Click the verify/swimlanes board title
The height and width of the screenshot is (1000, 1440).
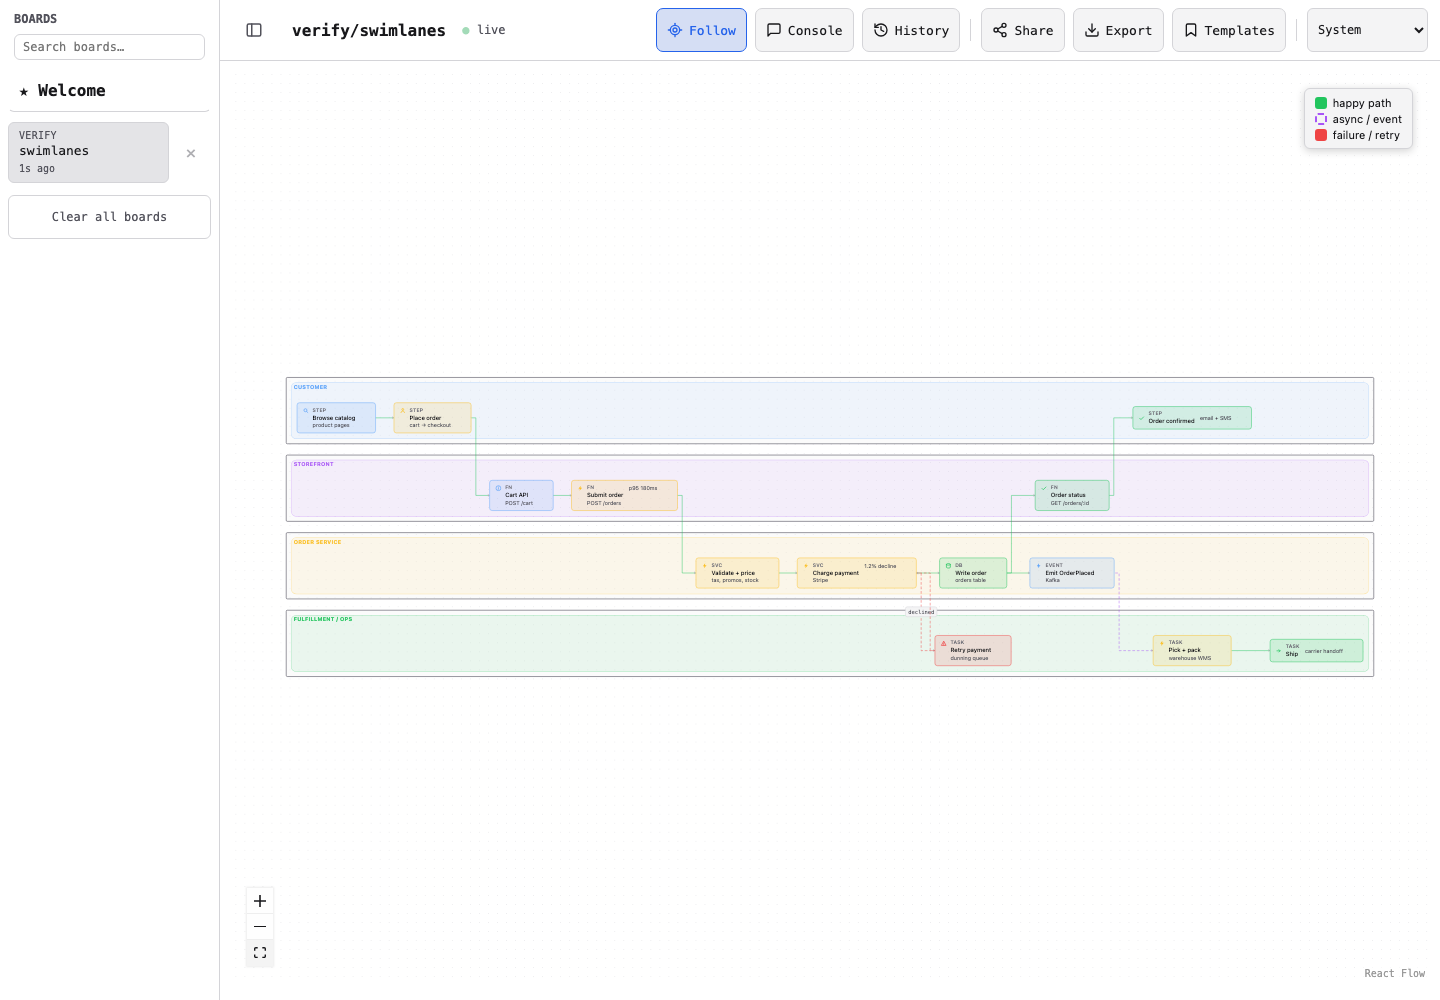pos(369,30)
